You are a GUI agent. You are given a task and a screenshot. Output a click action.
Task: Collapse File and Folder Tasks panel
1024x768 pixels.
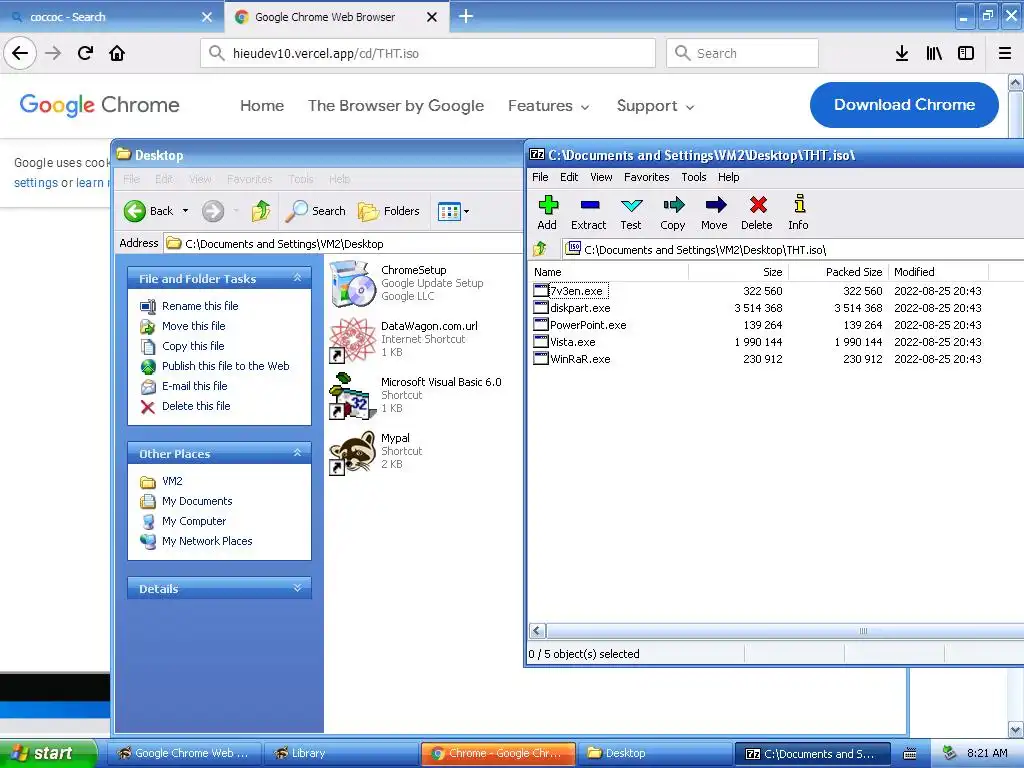coord(297,278)
